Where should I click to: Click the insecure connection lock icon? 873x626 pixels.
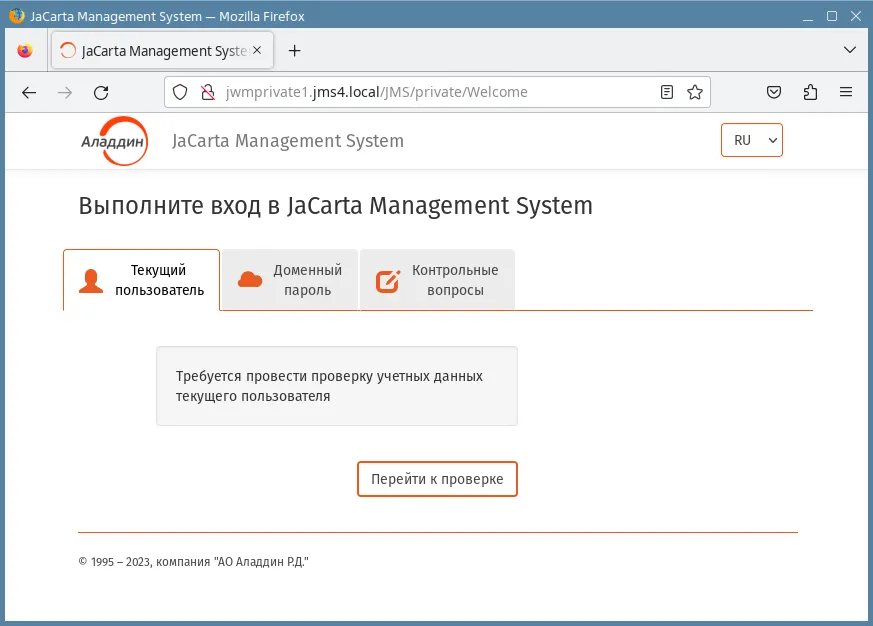(x=208, y=92)
